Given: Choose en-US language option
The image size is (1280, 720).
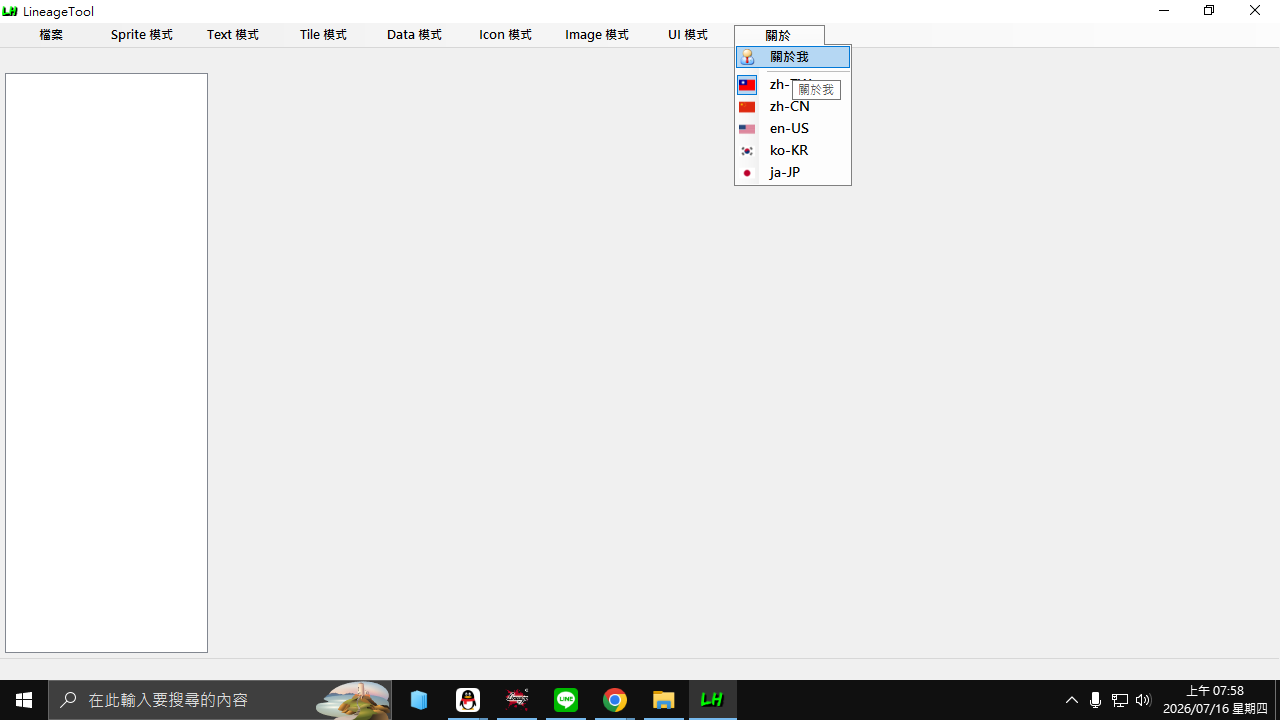Looking at the screenshot, I should click(x=793, y=128).
